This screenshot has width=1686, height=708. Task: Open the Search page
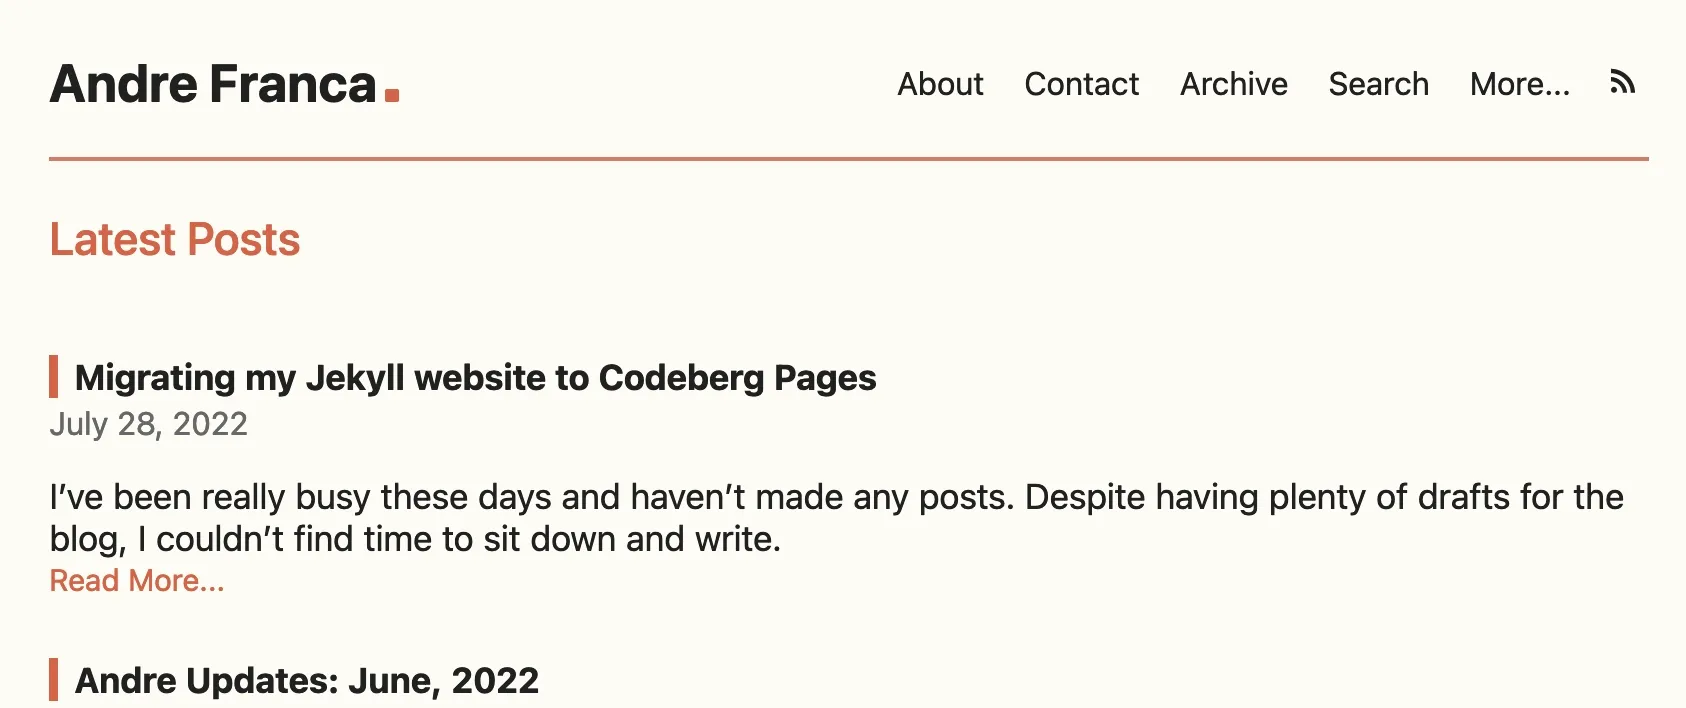click(x=1378, y=84)
